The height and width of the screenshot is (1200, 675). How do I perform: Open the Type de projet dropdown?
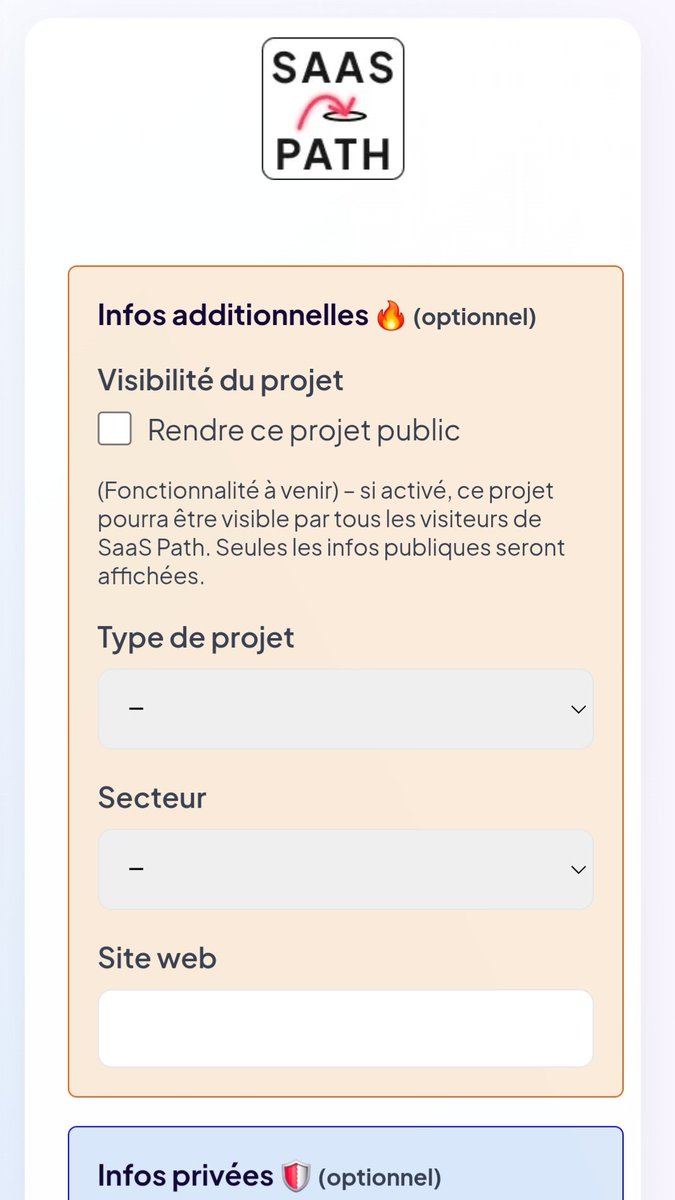(346, 709)
